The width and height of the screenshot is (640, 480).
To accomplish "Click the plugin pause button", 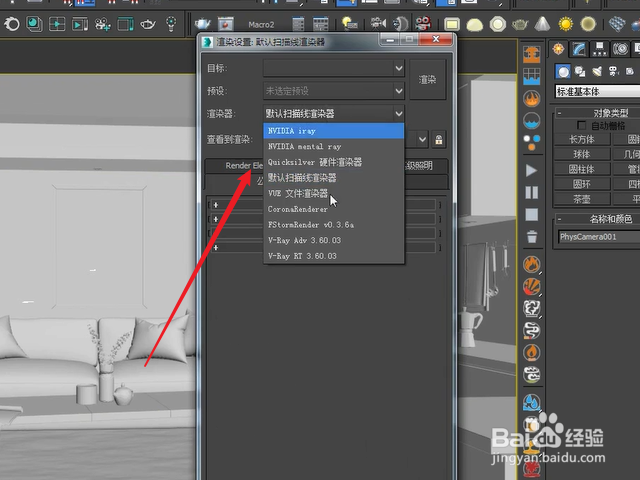I will point(531,192).
